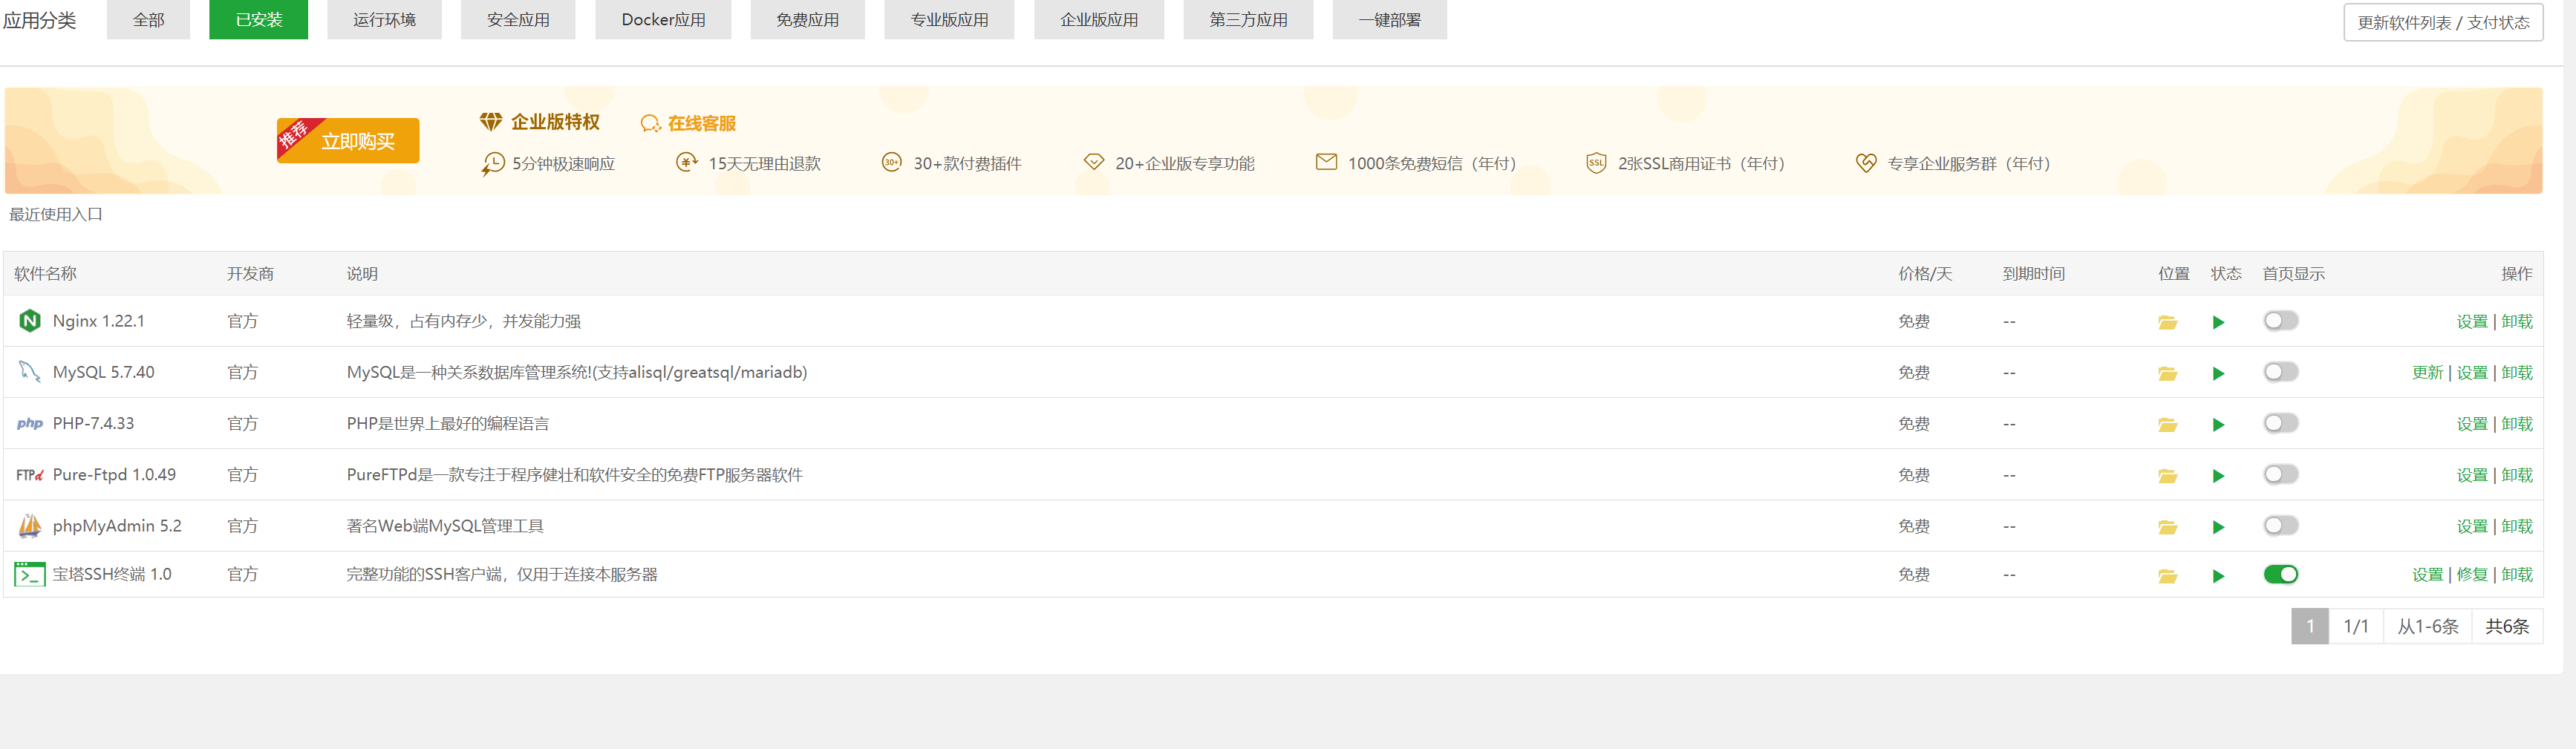Click the 企业版特权 diamond icon
The image size is (2576, 749).
(490, 122)
